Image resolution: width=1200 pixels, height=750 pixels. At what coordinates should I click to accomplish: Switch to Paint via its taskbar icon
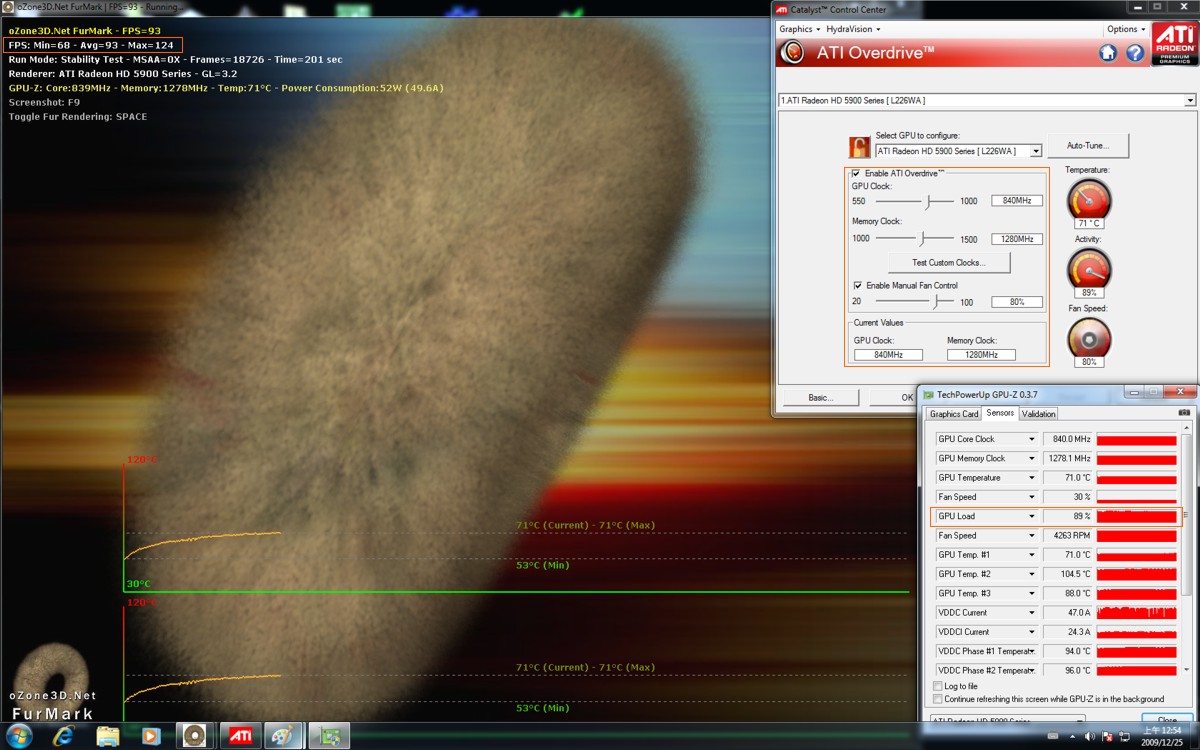click(x=283, y=736)
